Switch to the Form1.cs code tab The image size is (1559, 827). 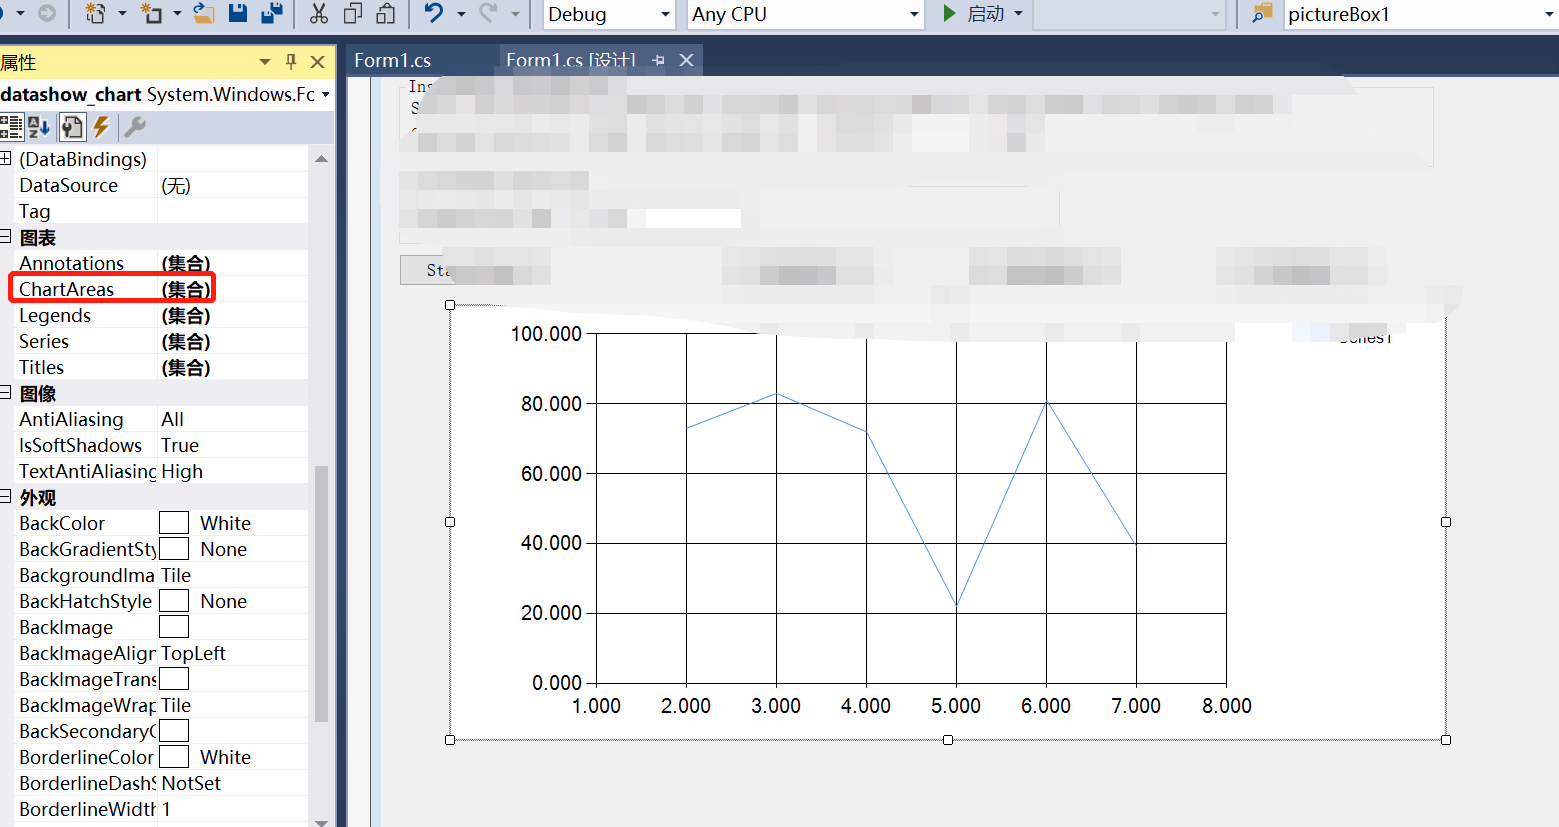click(x=392, y=59)
